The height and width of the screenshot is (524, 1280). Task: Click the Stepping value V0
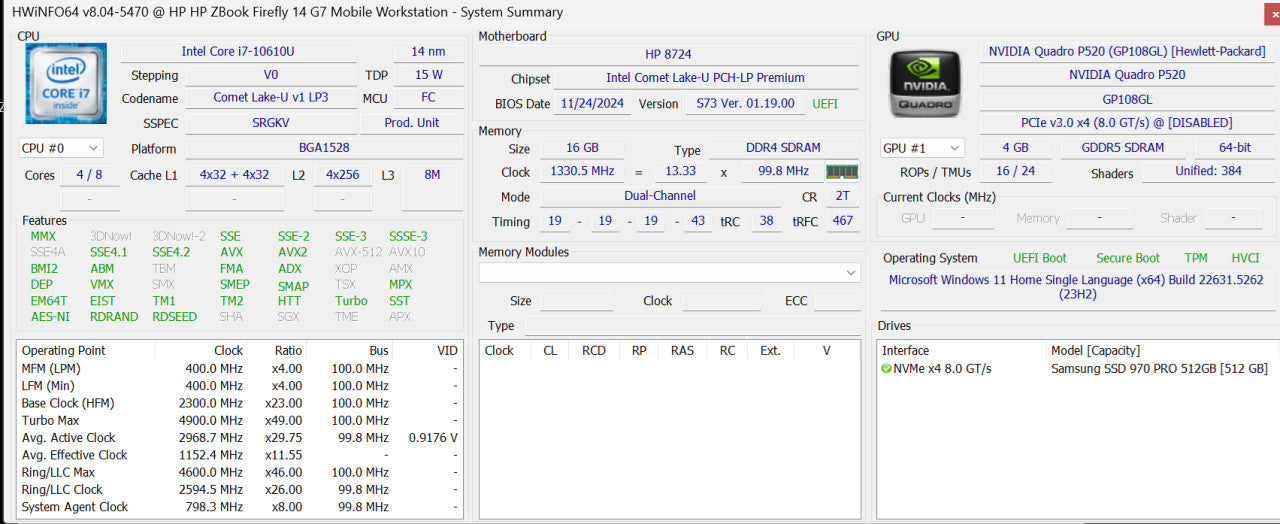[x=271, y=75]
